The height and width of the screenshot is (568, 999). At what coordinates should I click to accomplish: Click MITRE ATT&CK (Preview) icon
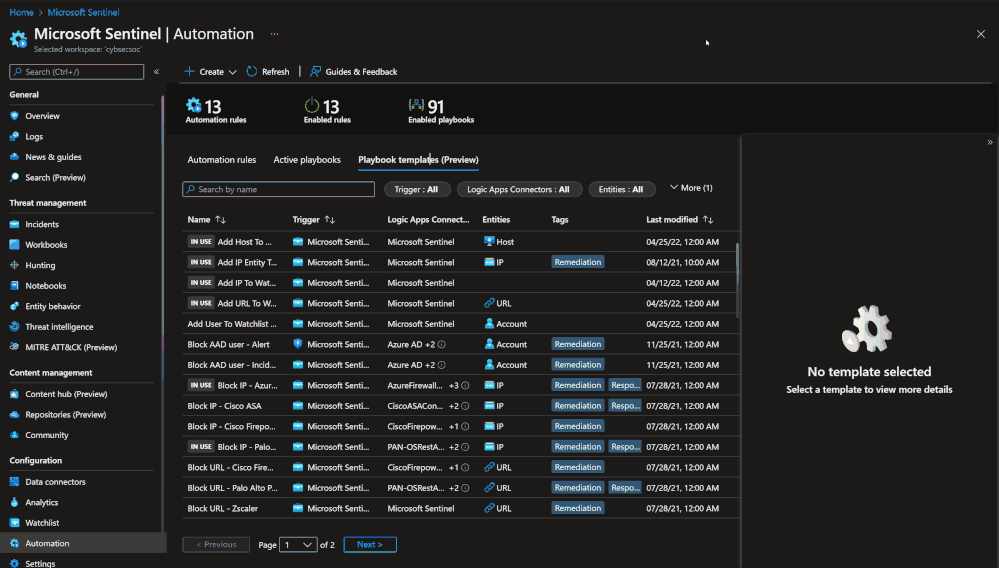point(15,347)
